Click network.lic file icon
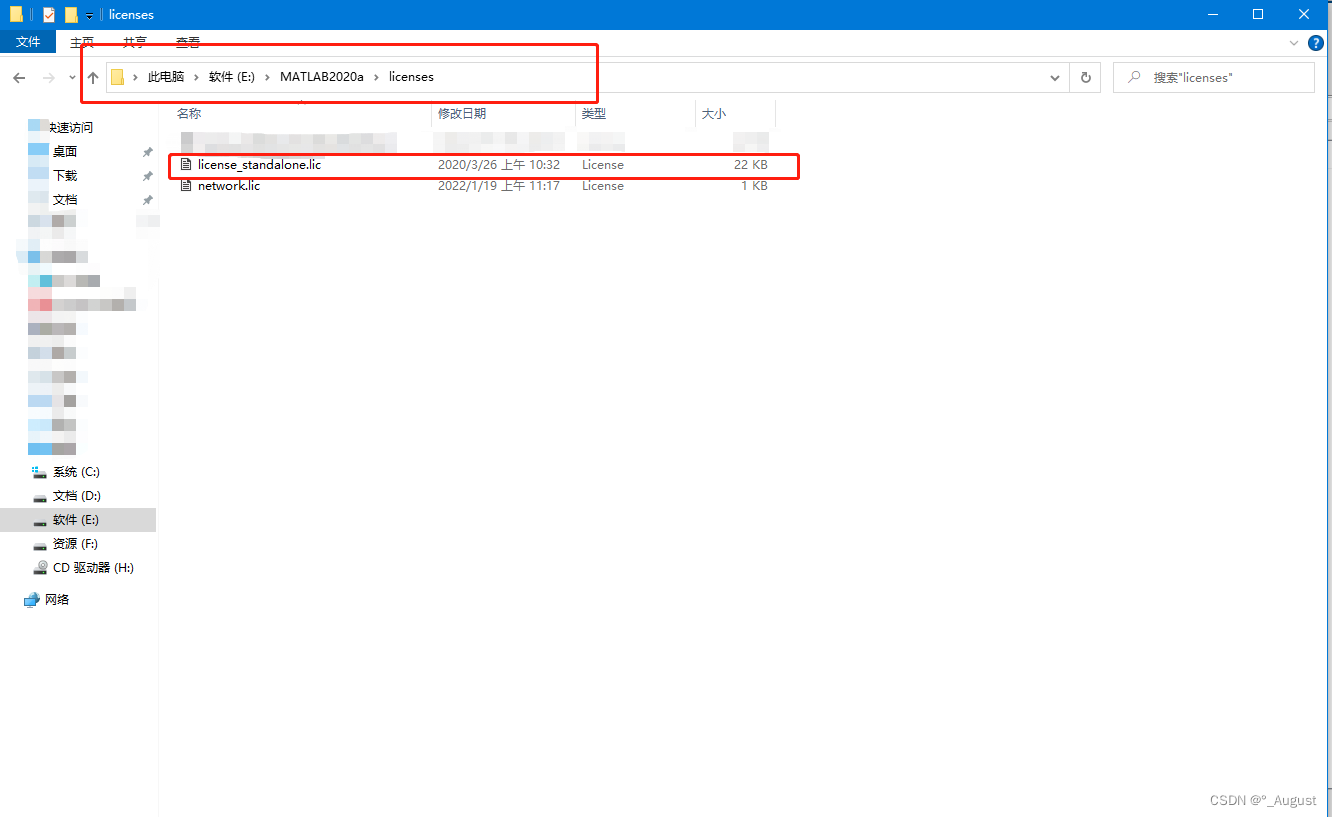 coord(185,186)
